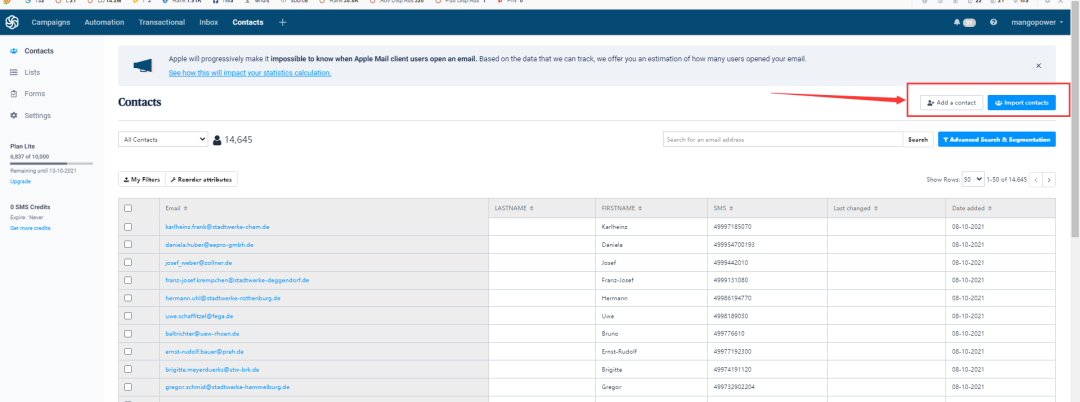Viewport: 1080px width, 402px height.
Task: Sort by Date added column arrows
Action: pyautogui.click(x=990, y=208)
